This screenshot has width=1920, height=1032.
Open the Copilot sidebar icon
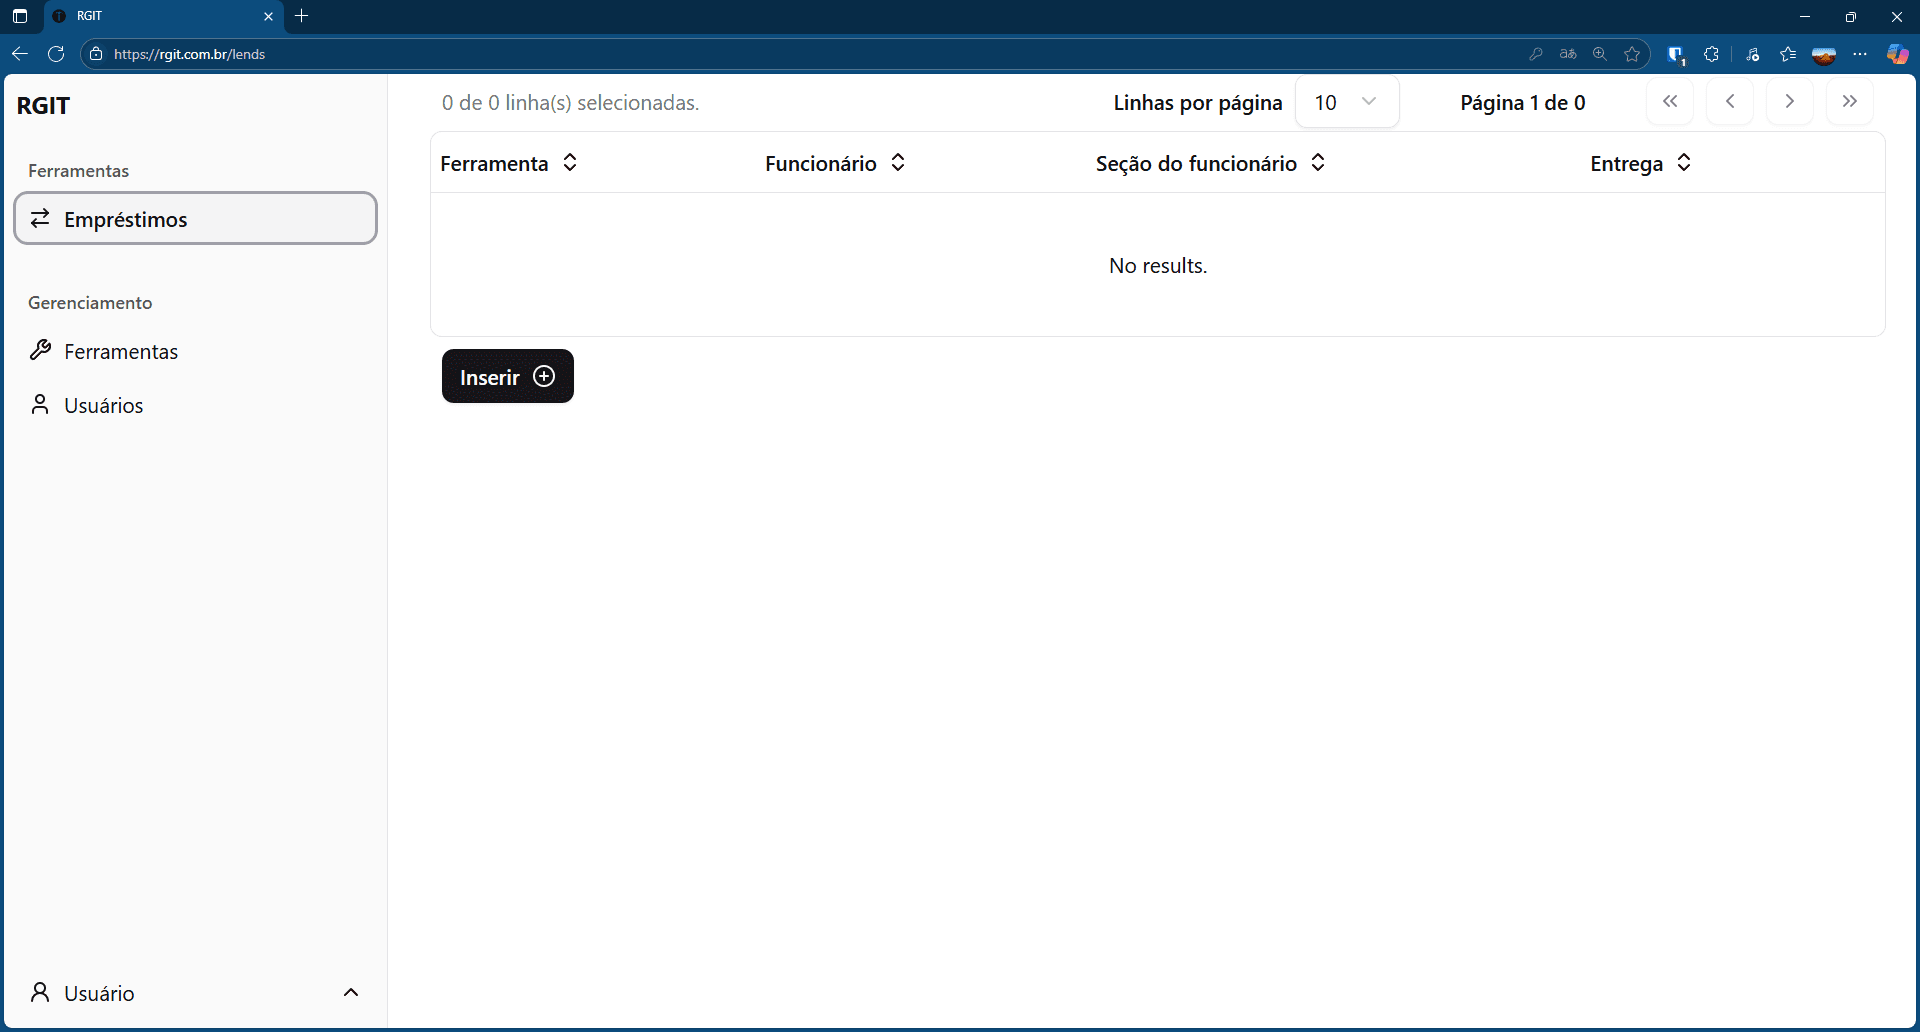click(1897, 54)
